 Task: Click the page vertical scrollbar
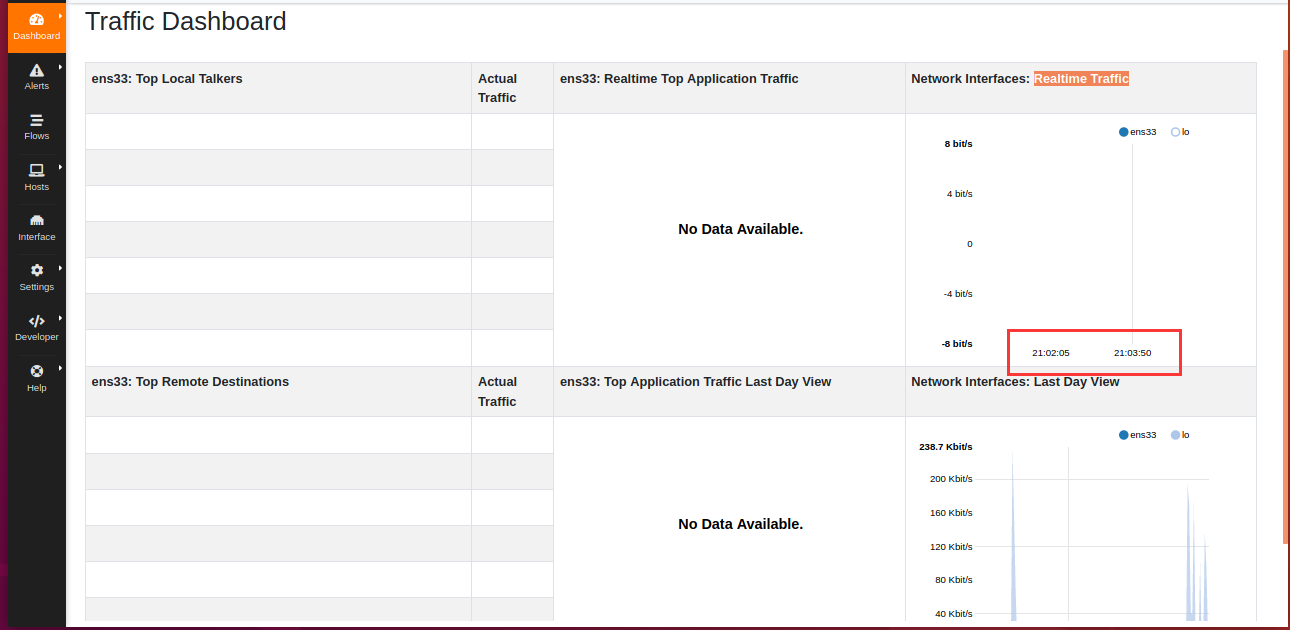1286,296
